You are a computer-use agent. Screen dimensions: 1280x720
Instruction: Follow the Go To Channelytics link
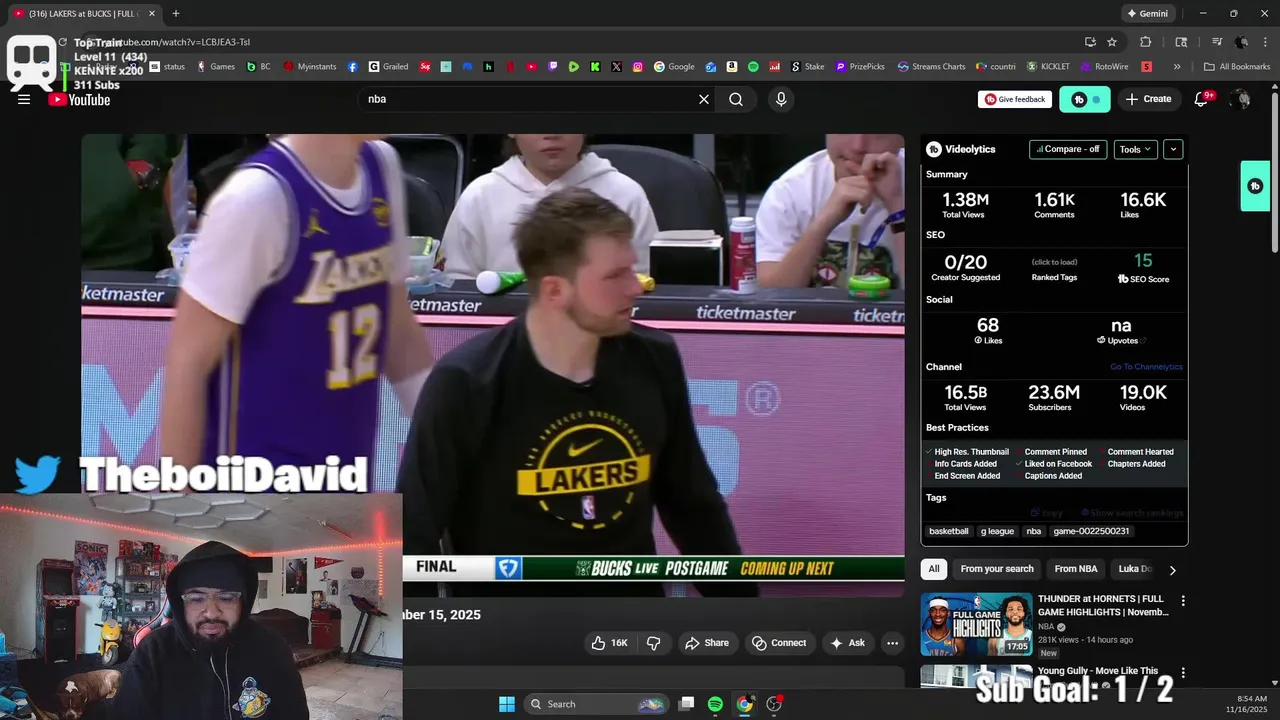click(x=1146, y=367)
